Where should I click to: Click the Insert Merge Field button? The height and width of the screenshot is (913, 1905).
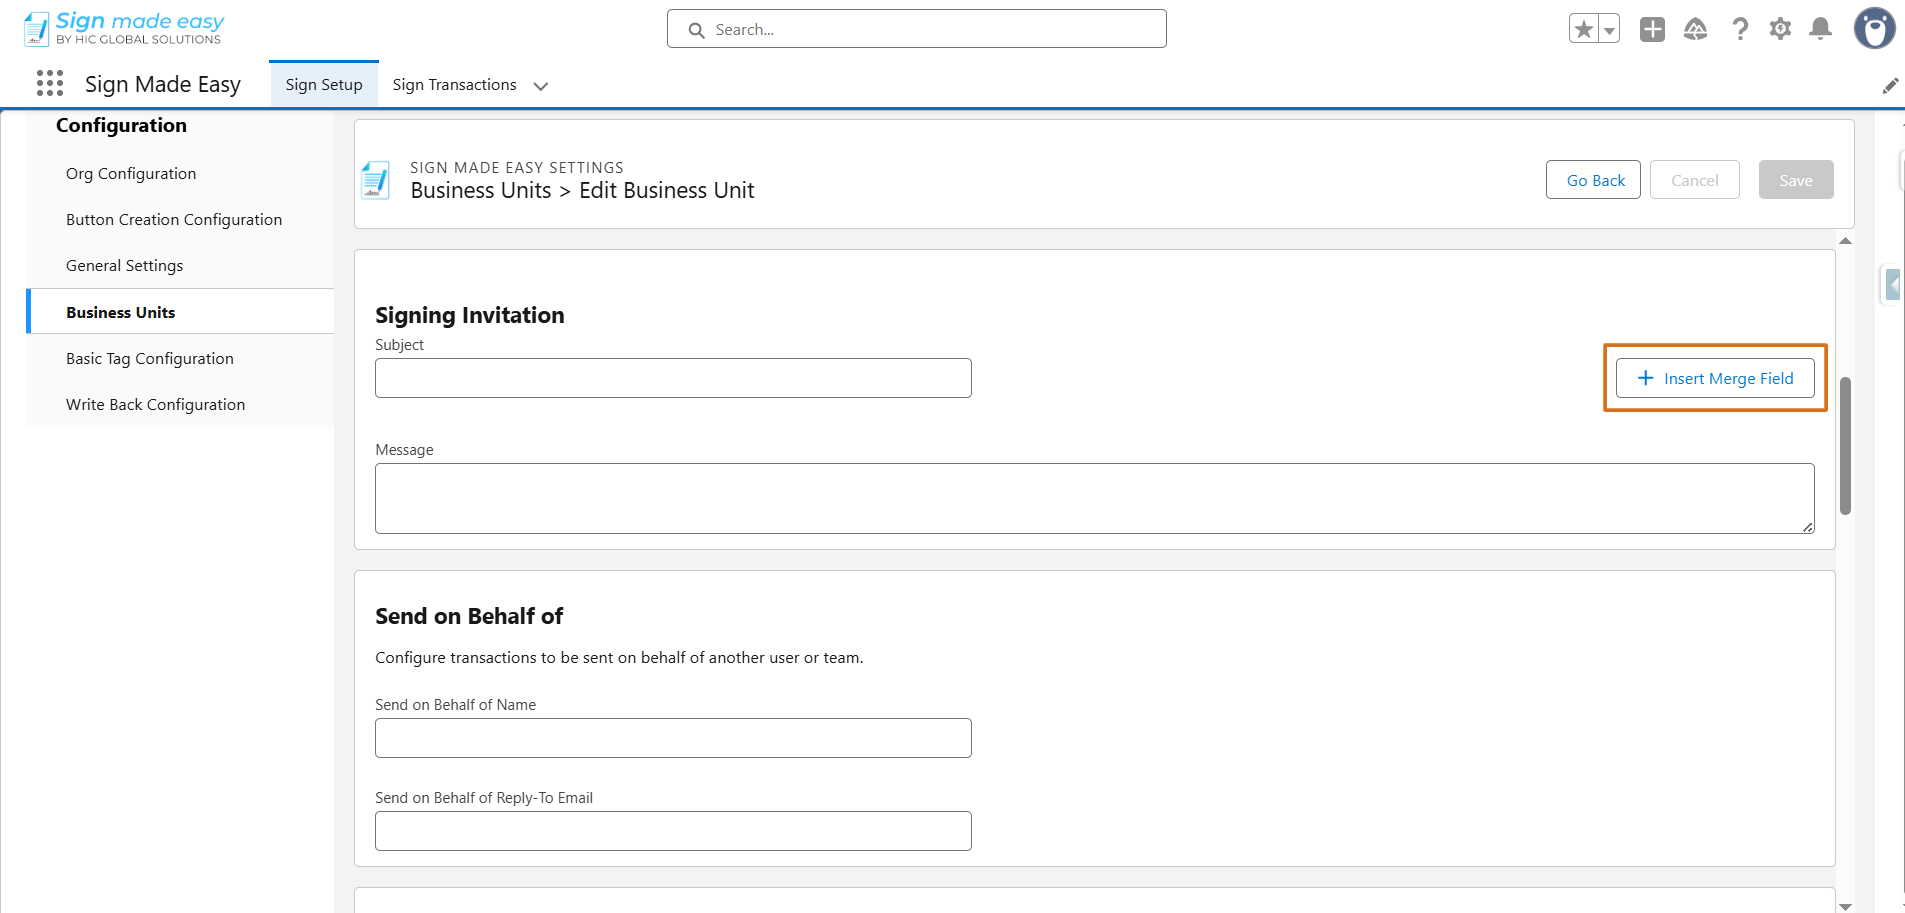(x=1714, y=378)
